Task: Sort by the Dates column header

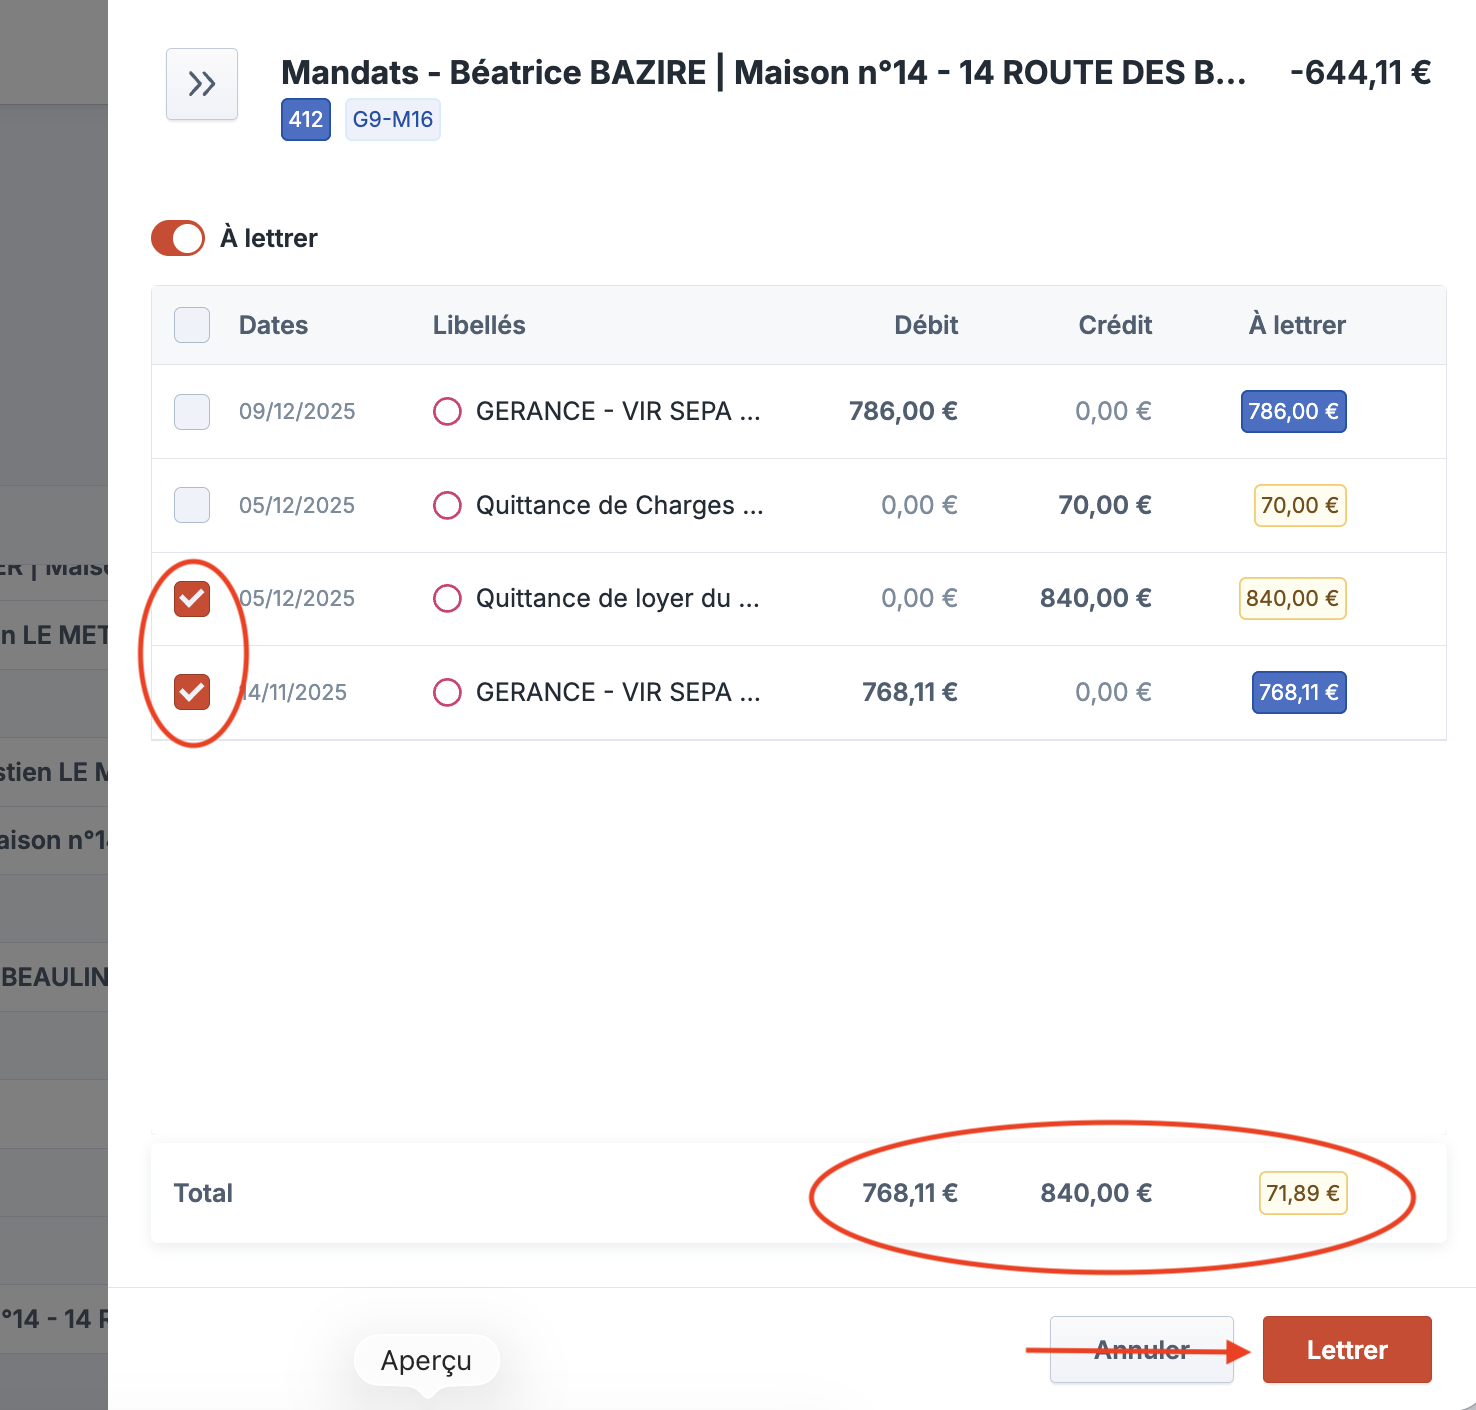Action: pos(273,325)
